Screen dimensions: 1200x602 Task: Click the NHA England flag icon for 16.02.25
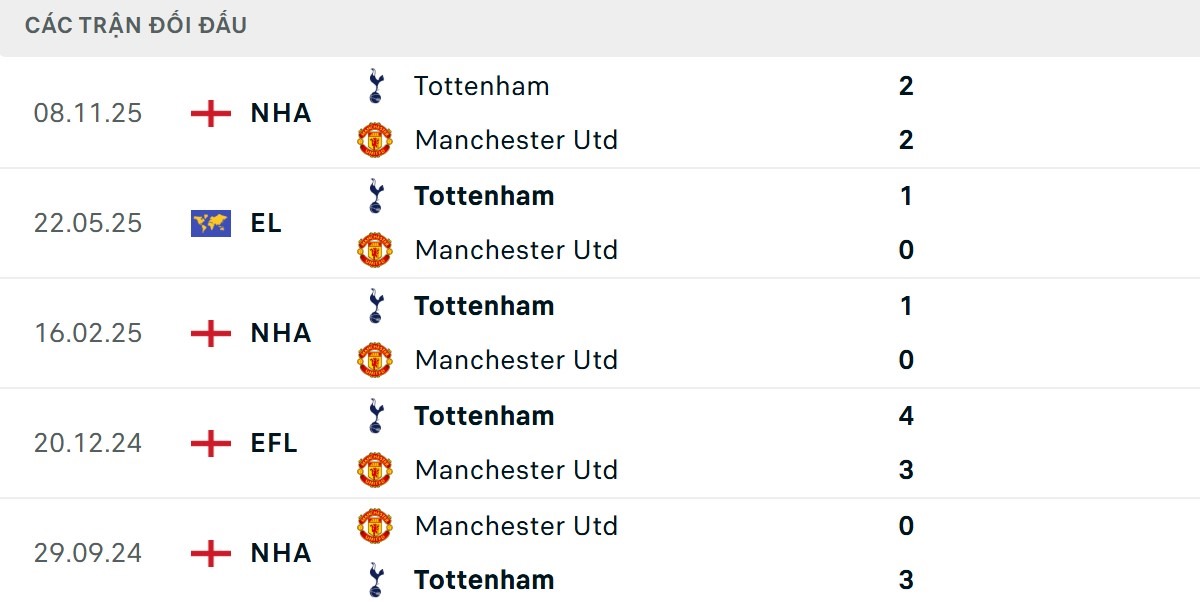click(211, 333)
